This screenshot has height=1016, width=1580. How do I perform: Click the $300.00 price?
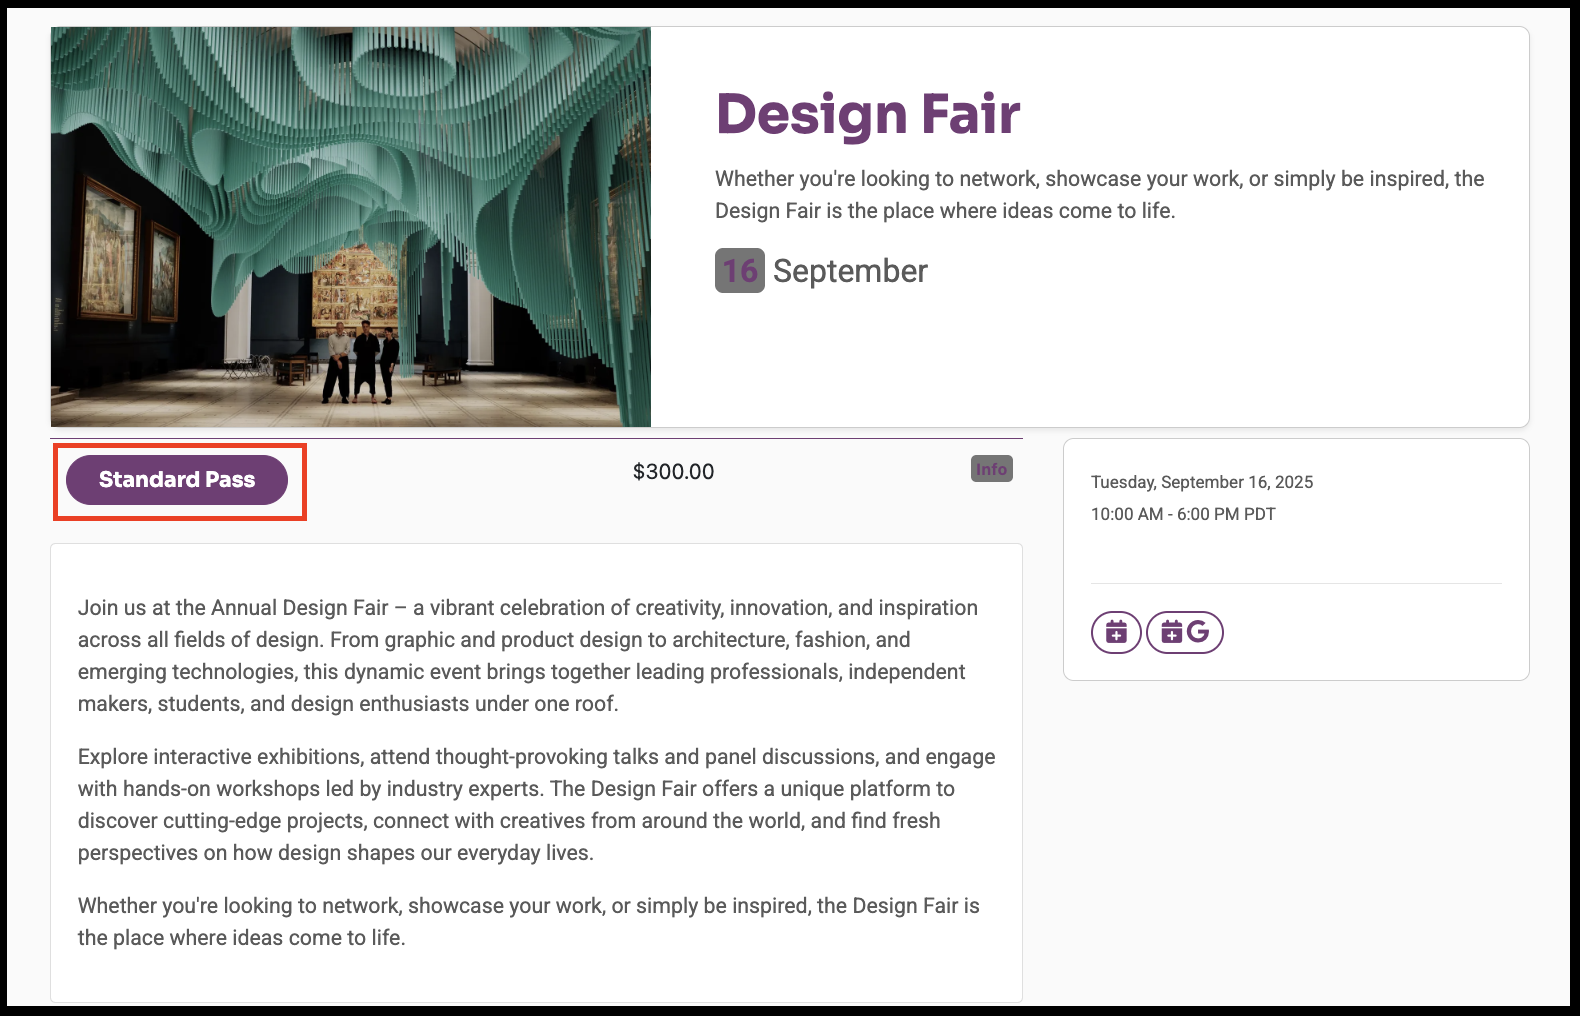tap(673, 471)
